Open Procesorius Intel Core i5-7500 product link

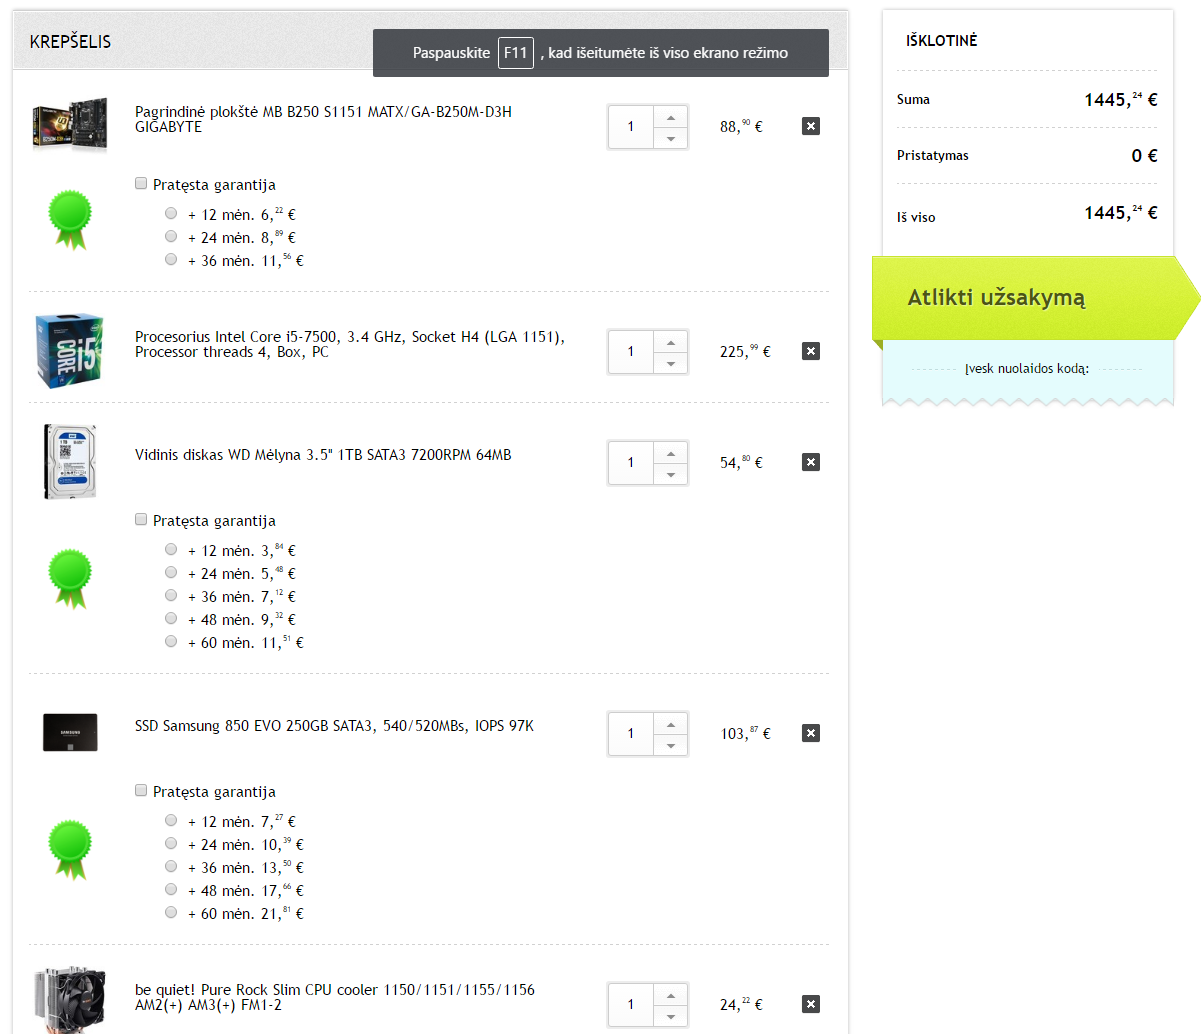pos(350,344)
